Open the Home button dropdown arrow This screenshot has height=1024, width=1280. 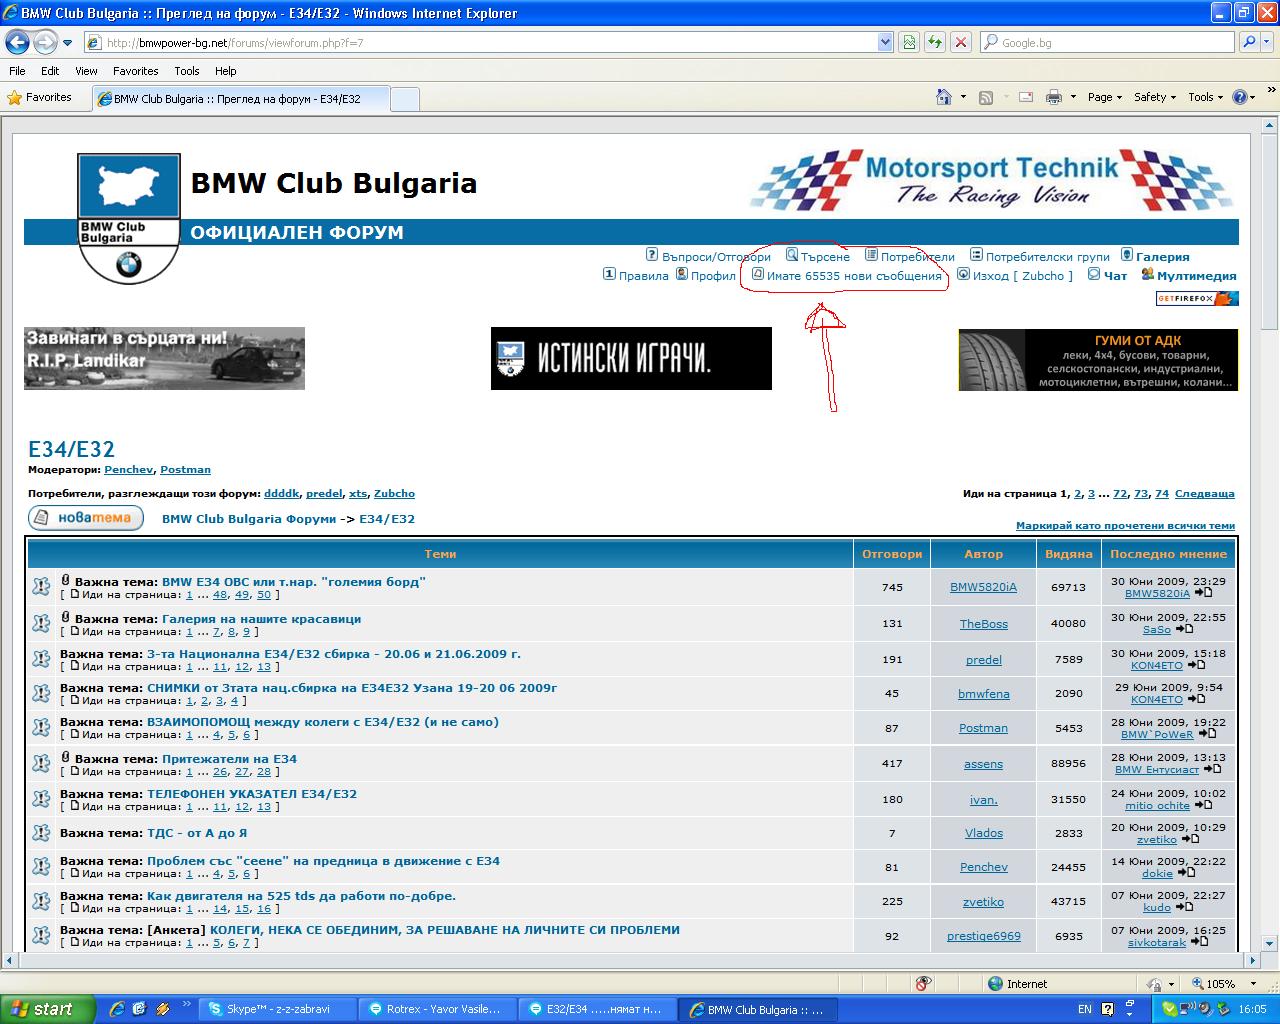coord(963,97)
